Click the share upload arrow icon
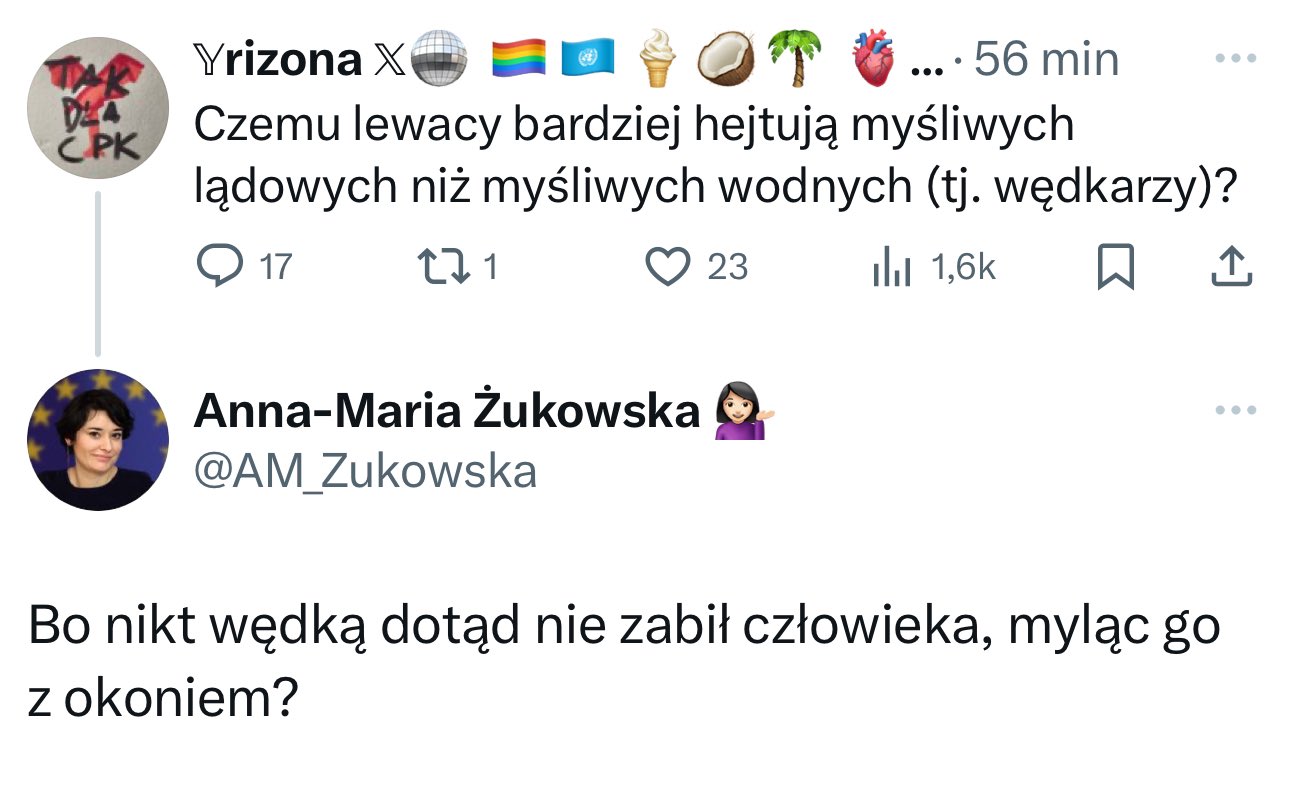Image resolution: width=1290 pixels, height=800 pixels. click(x=1231, y=267)
